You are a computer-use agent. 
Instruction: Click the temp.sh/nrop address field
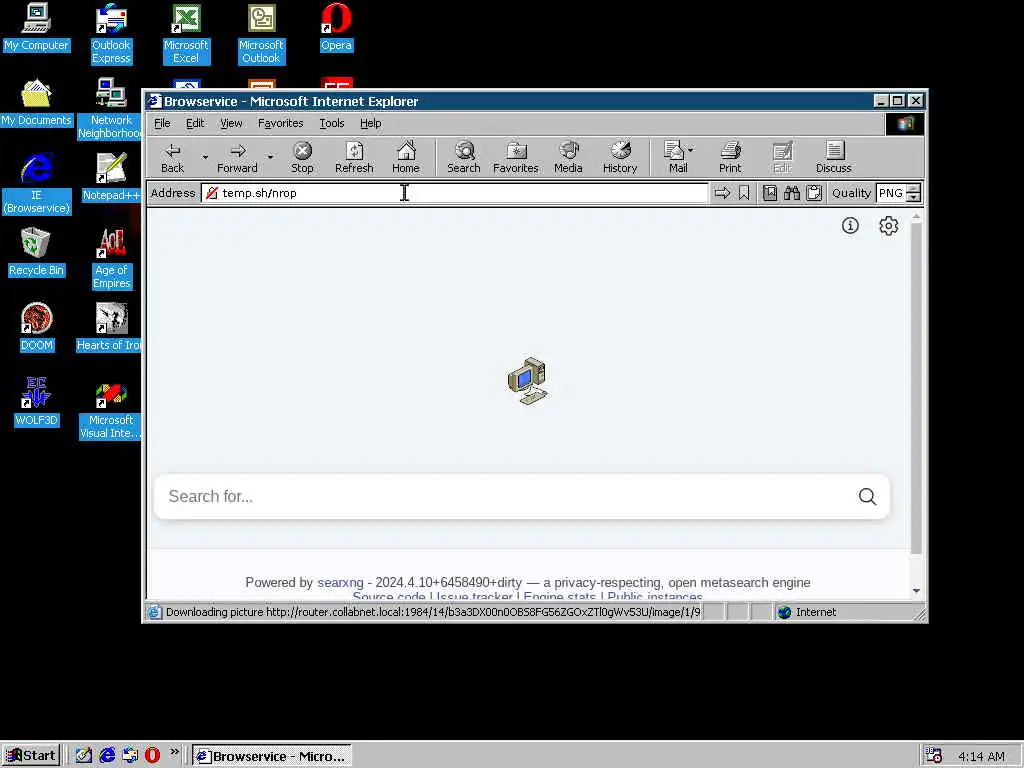click(x=455, y=193)
